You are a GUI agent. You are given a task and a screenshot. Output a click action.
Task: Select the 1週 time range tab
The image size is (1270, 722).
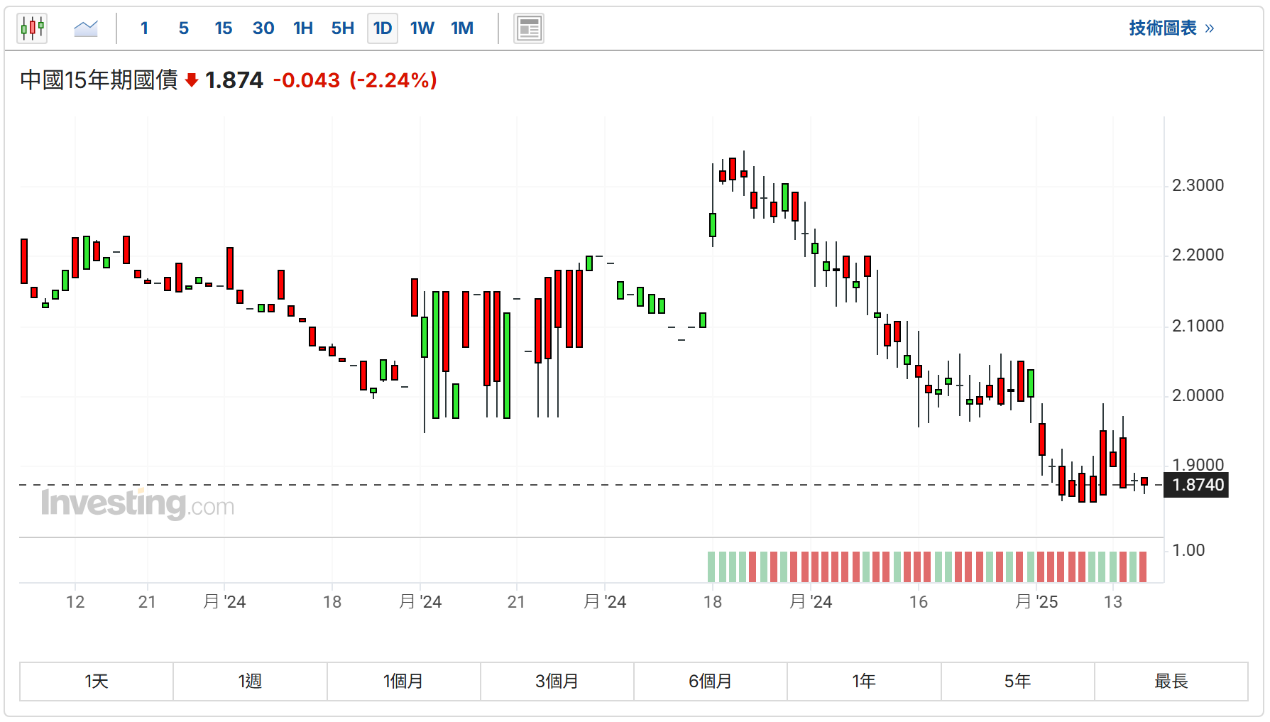[250, 681]
